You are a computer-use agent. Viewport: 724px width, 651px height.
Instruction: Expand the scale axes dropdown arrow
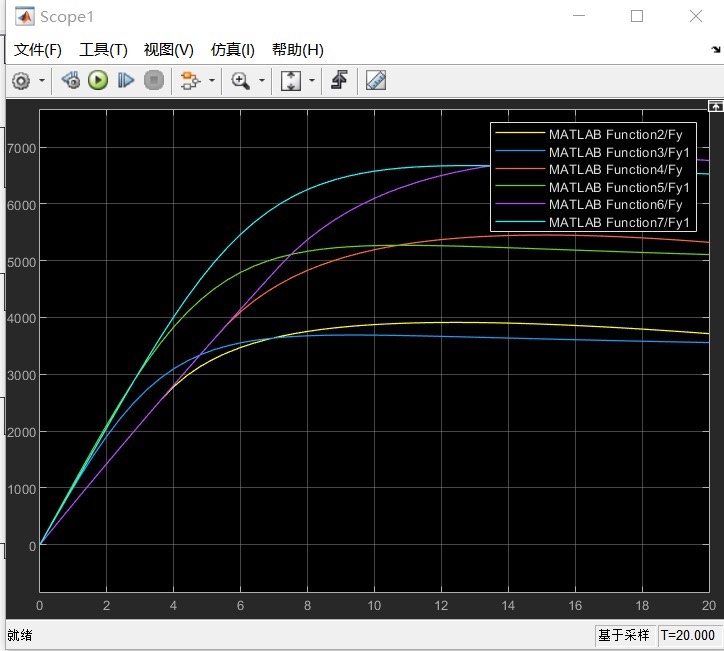(312, 81)
